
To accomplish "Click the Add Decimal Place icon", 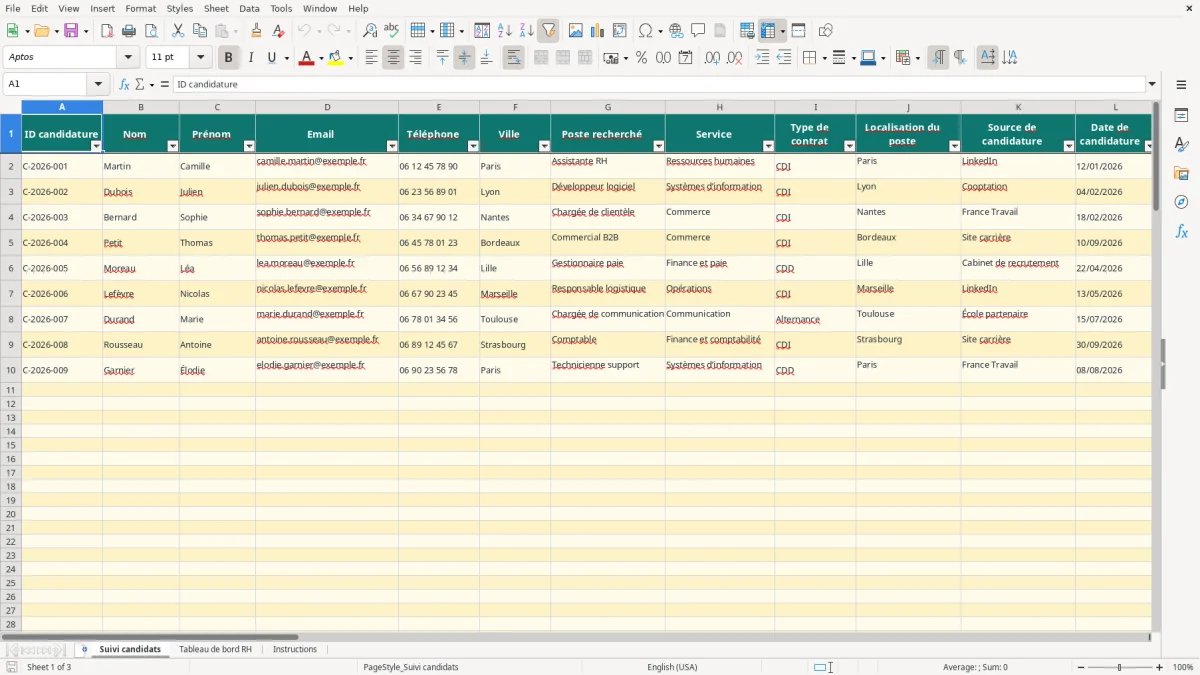I will [x=712, y=58].
